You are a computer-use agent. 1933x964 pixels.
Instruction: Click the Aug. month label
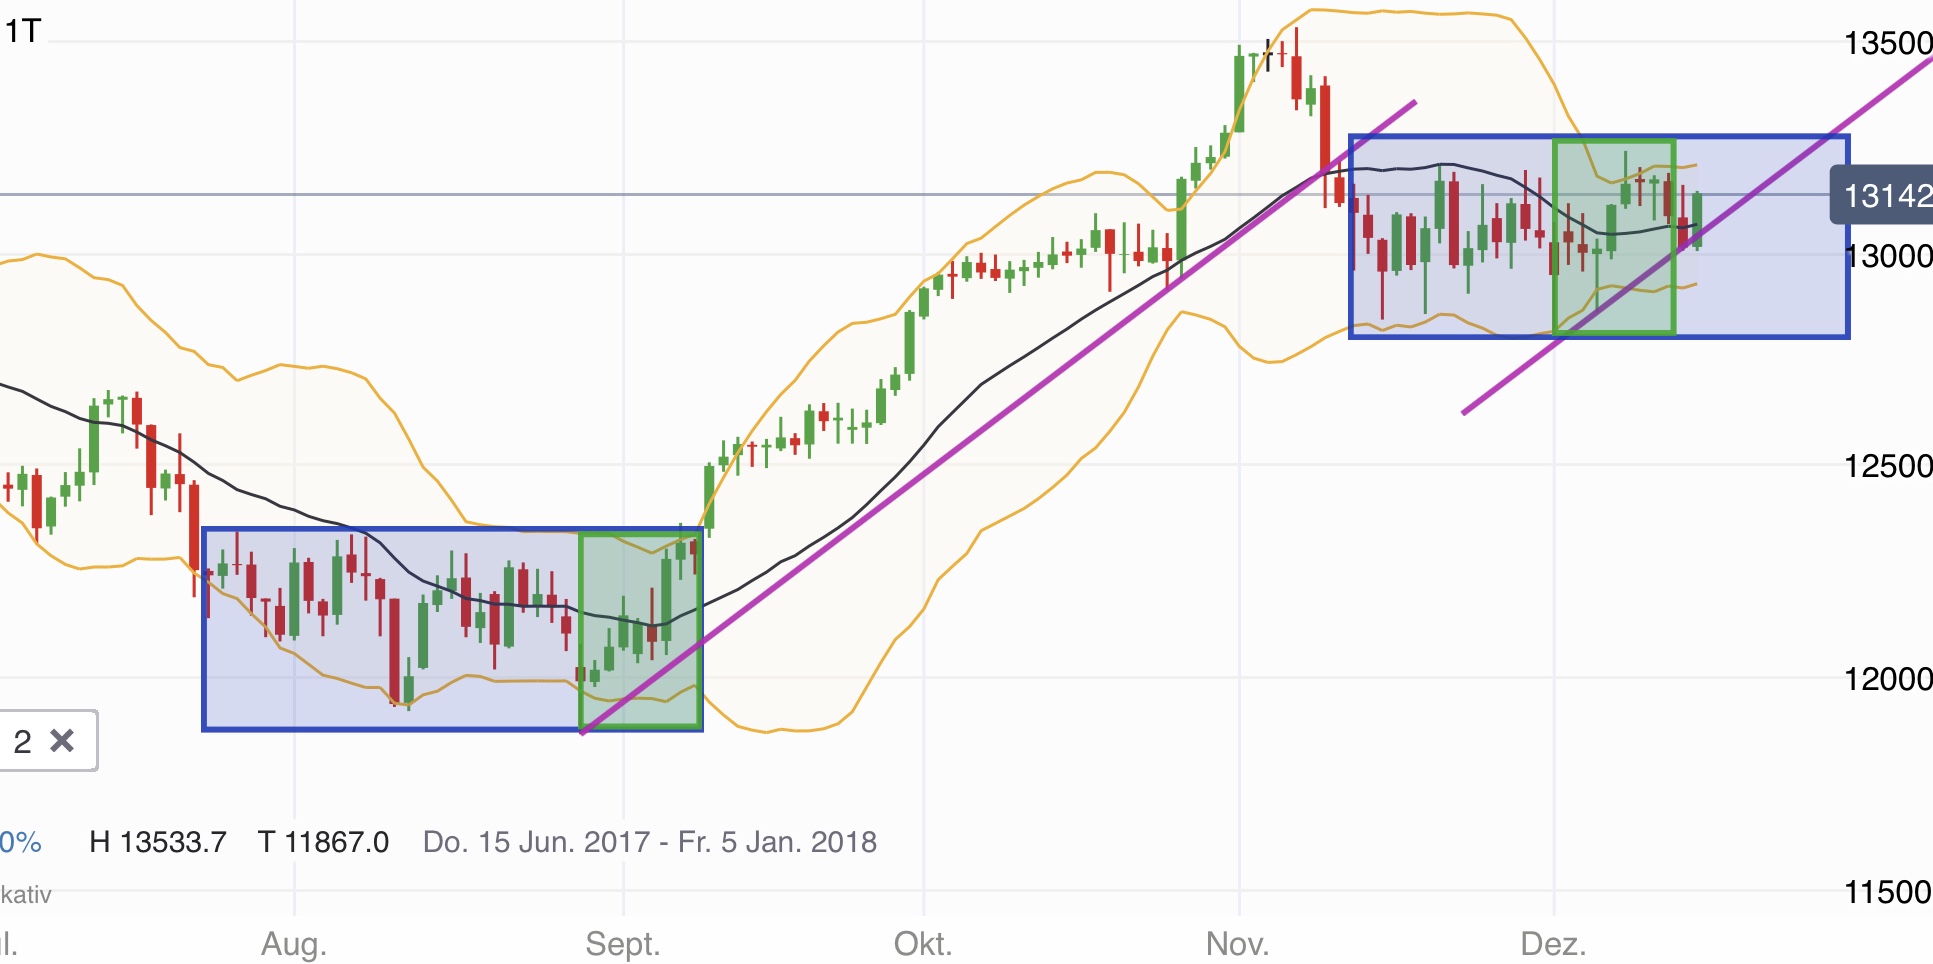(x=294, y=943)
